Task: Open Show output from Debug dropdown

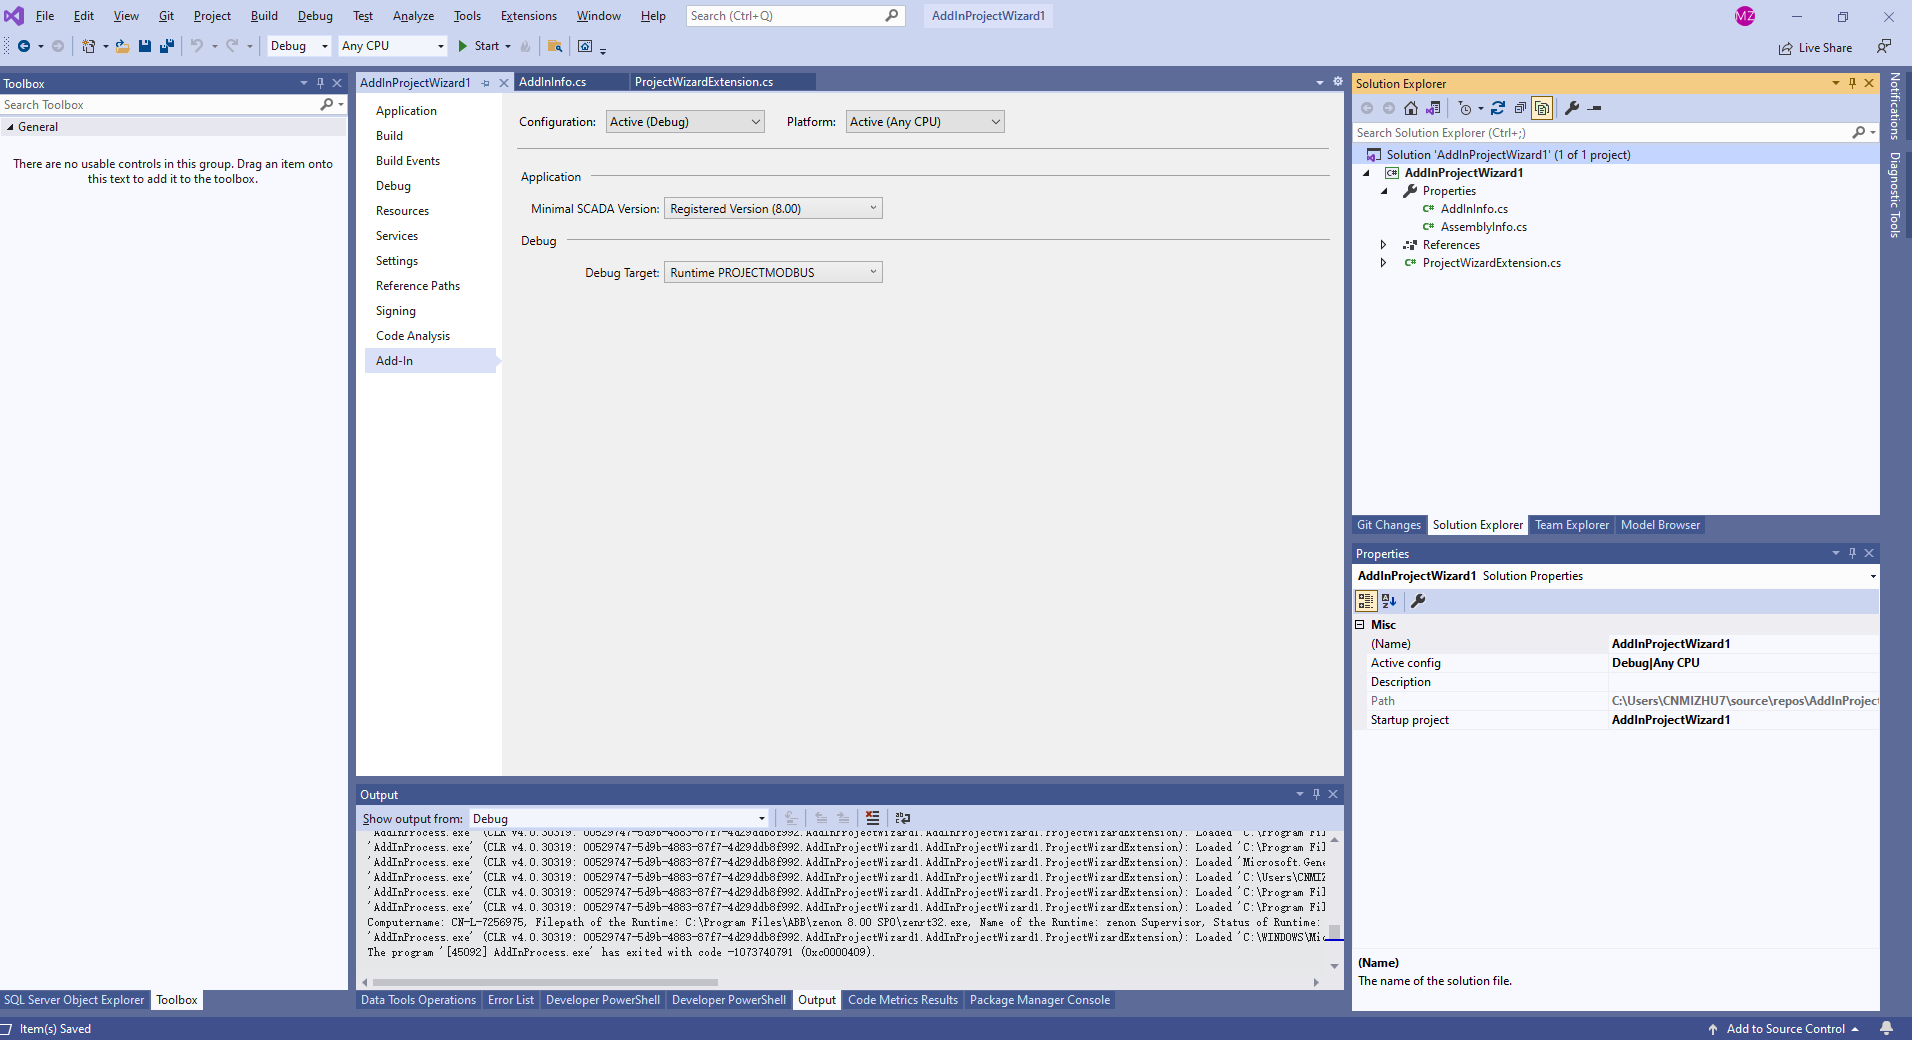Action: coord(619,819)
